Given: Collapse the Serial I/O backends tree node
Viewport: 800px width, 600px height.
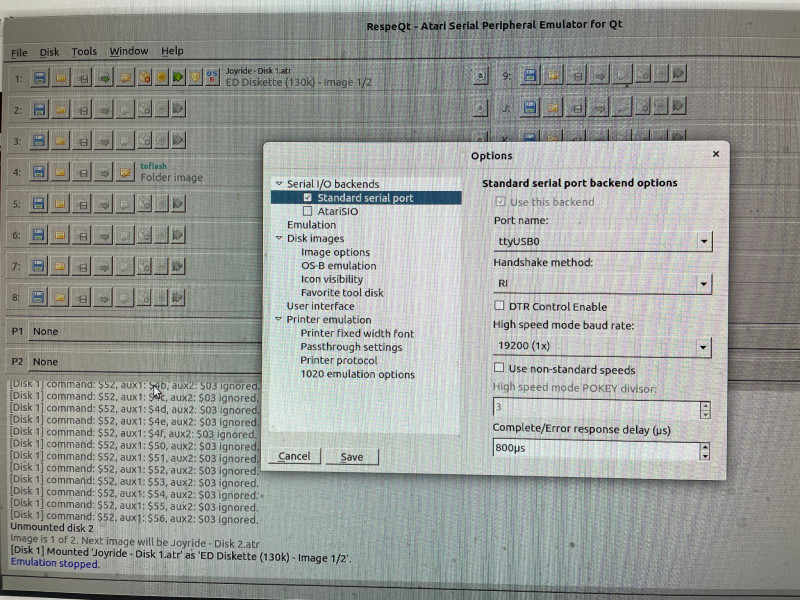Looking at the screenshot, I should [x=278, y=184].
